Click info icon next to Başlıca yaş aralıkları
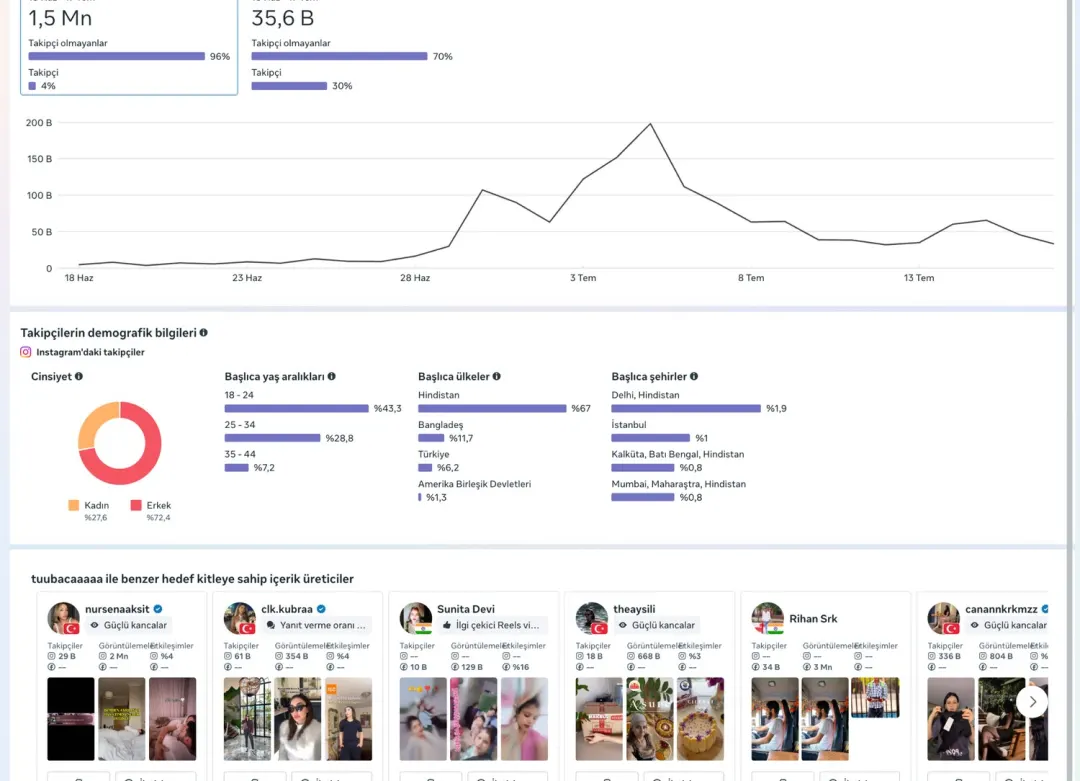The image size is (1080, 781). [332, 376]
